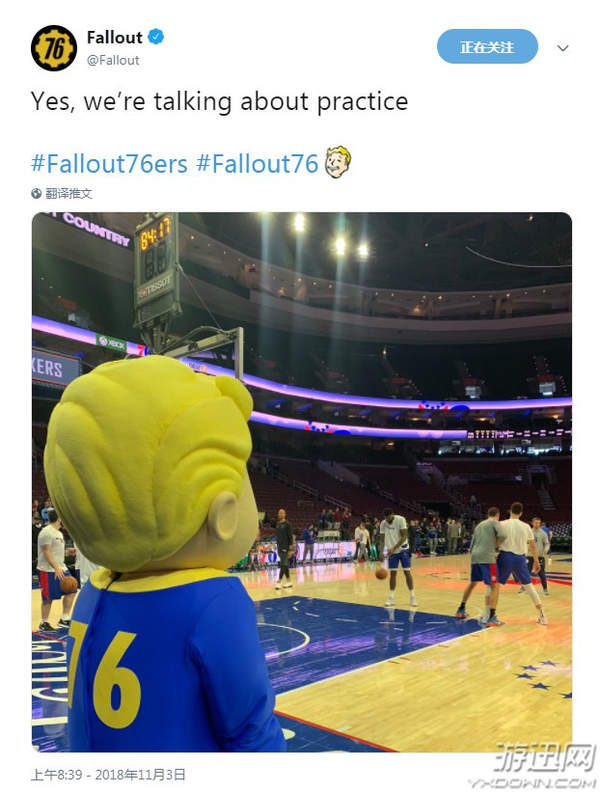Click the Fallout 76 profile avatar
Screen dimensions: 600x792
pyautogui.click(x=54, y=48)
